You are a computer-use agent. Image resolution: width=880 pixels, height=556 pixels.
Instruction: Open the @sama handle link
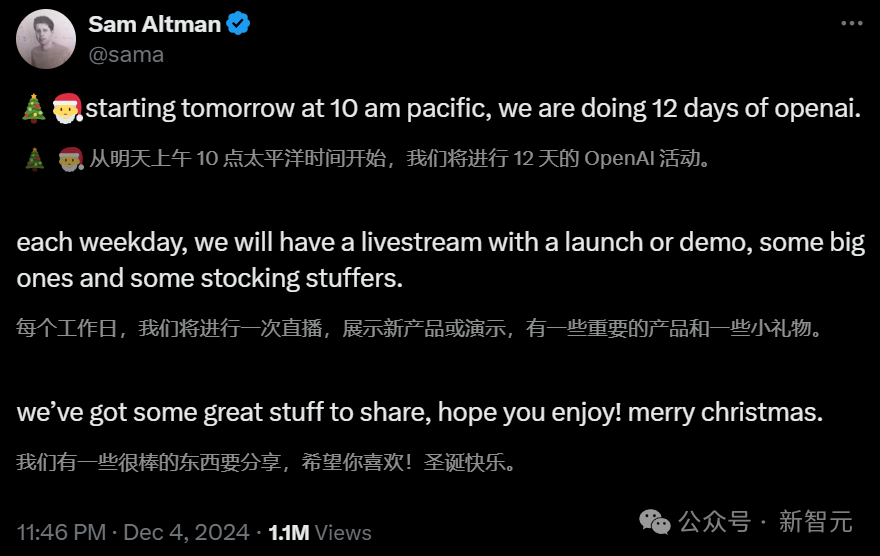pos(126,54)
